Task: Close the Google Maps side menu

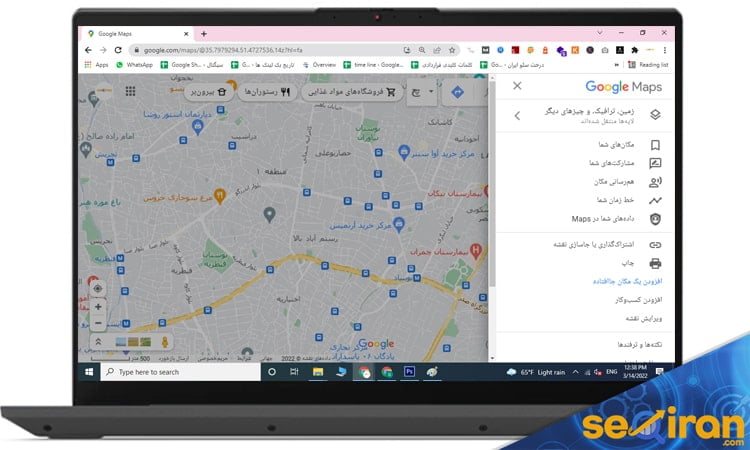Action: (x=517, y=86)
